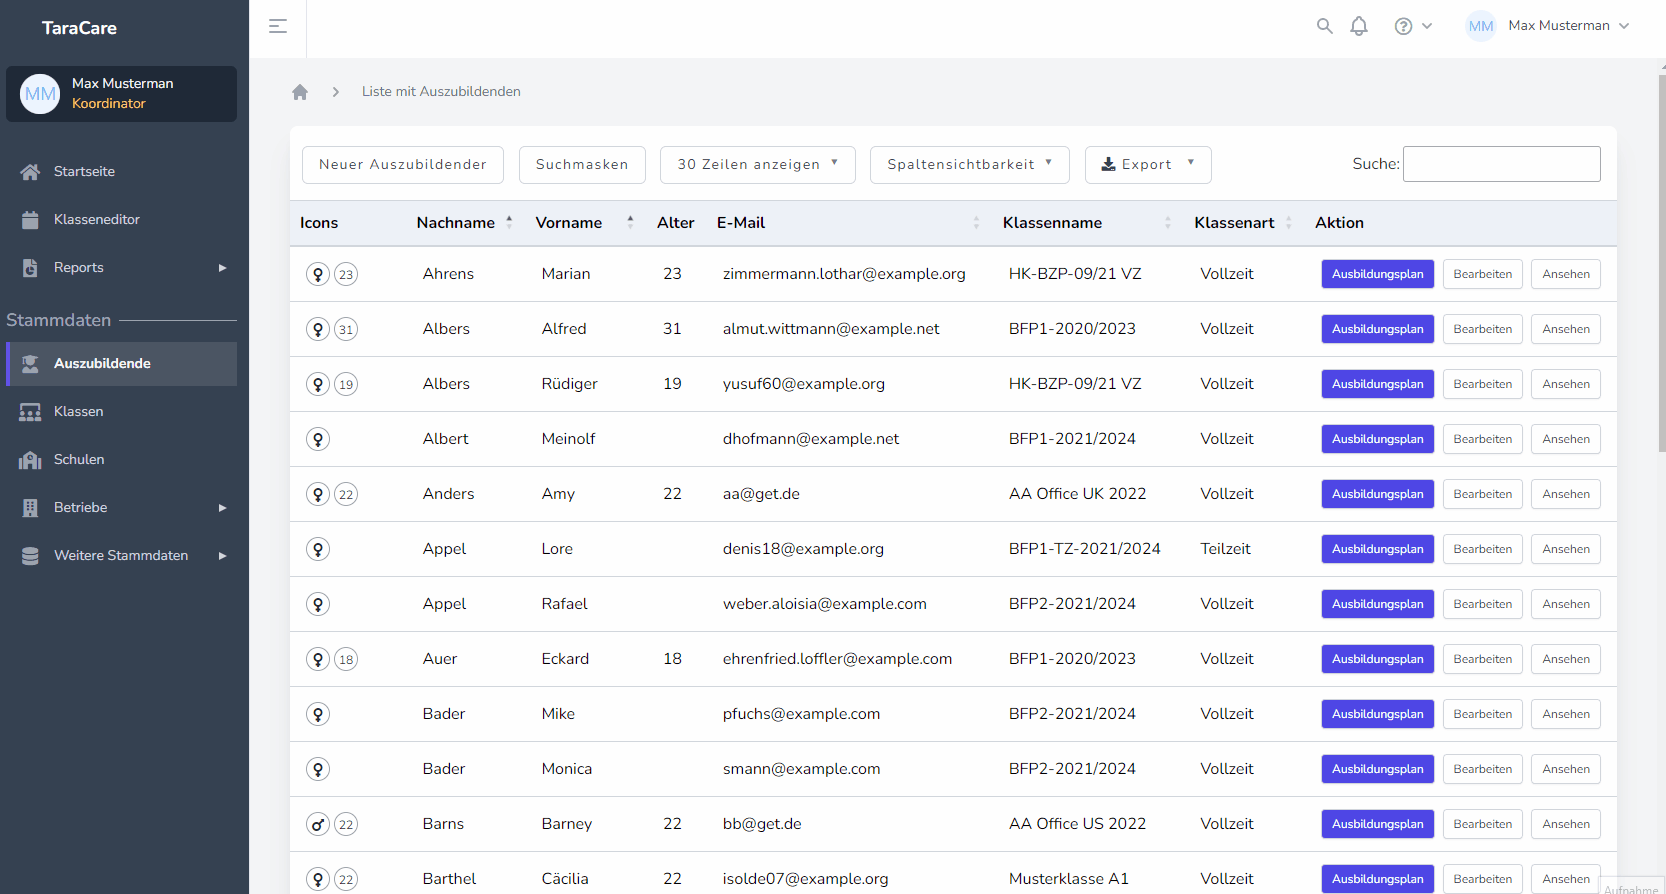Click the MM avatar in top header
The image size is (1666, 894).
(1481, 26)
